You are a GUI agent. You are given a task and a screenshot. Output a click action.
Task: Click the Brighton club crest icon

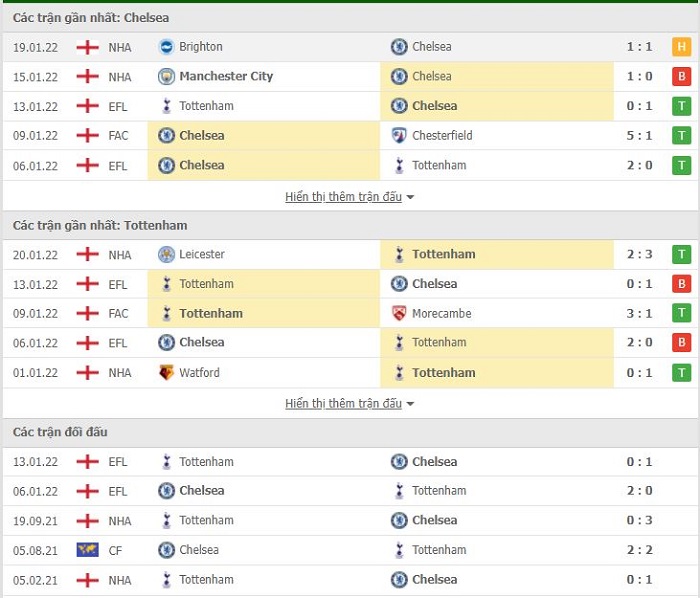(166, 47)
